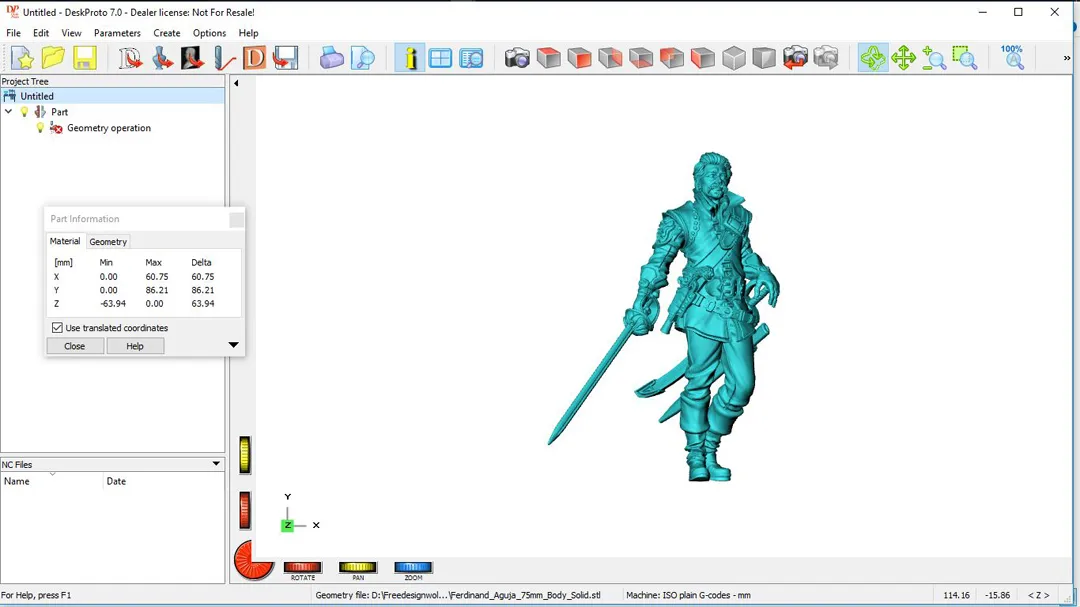Click the red circular rotation dial
1080x607 pixels.
click(x=253, y=559)
